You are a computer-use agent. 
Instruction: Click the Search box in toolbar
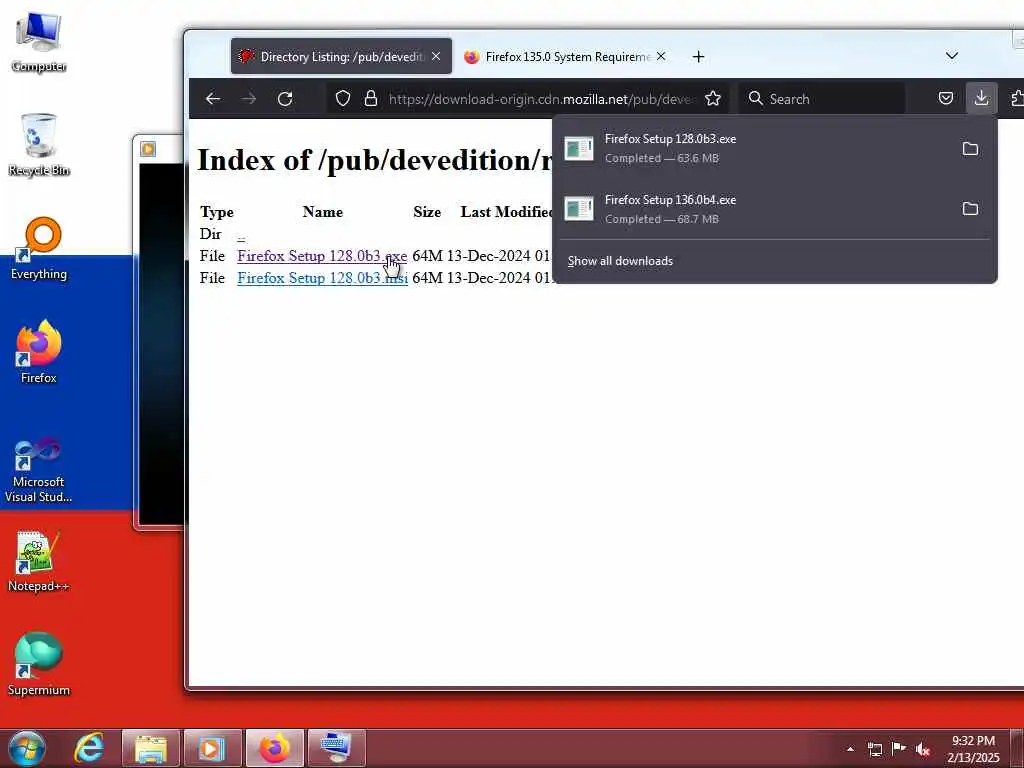pyautogui.click(x=822, y=99)
